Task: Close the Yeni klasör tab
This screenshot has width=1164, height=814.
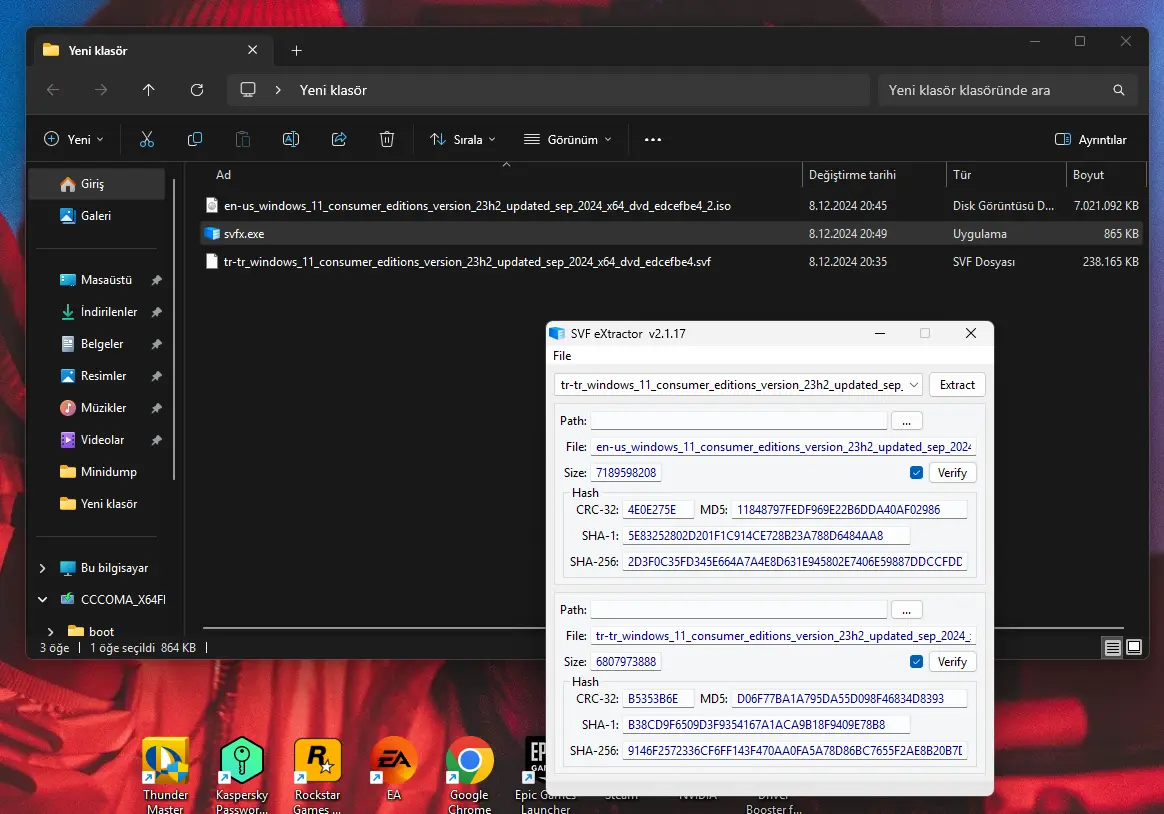Action: 252,50
